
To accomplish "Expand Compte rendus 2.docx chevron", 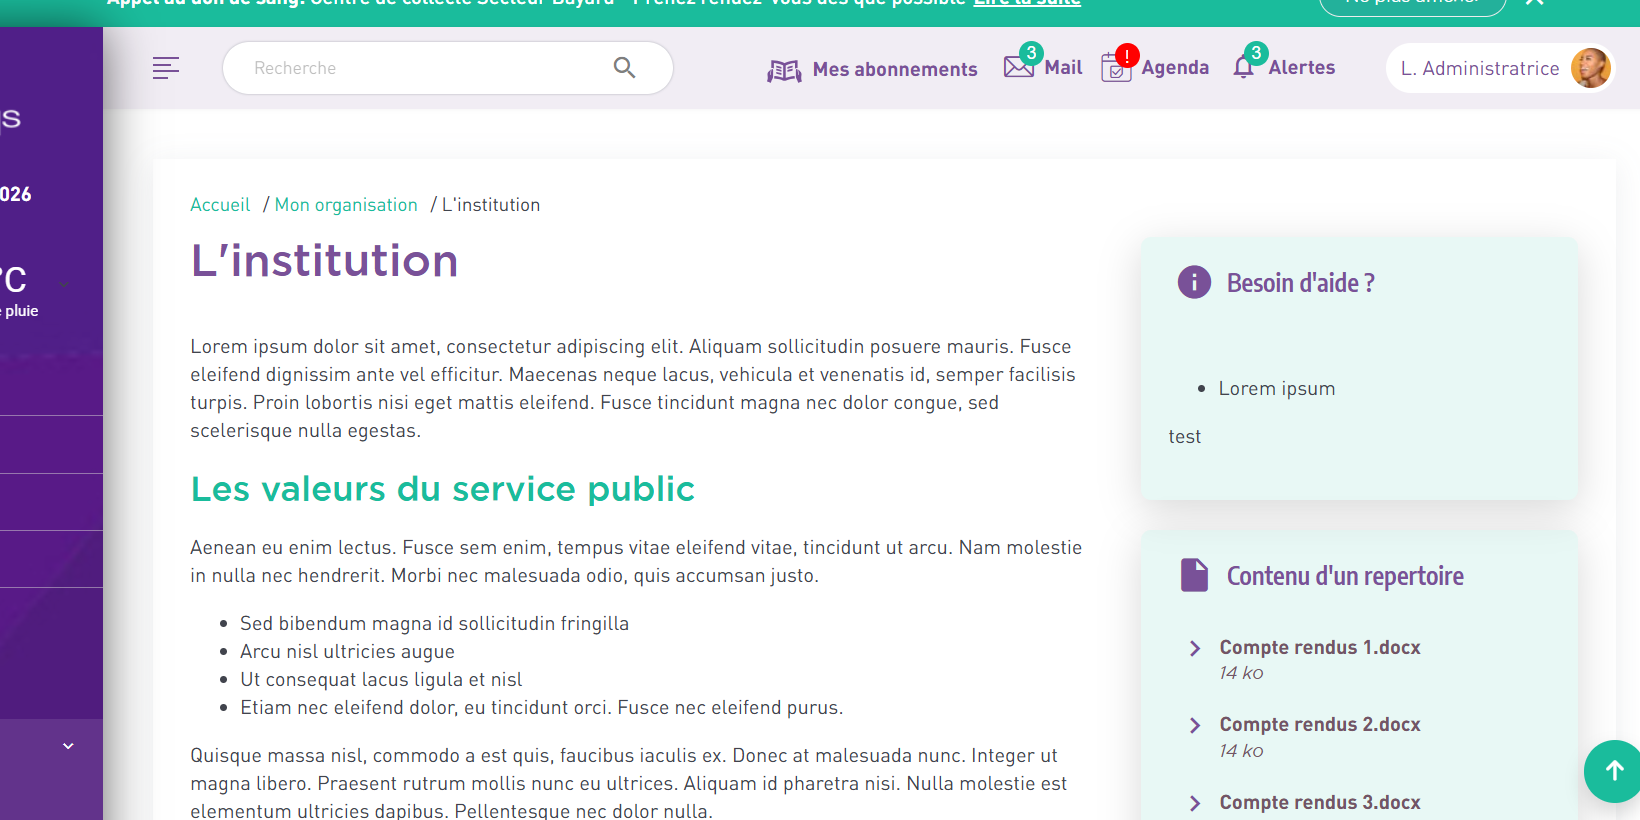I will click(x=1195, y=725).
